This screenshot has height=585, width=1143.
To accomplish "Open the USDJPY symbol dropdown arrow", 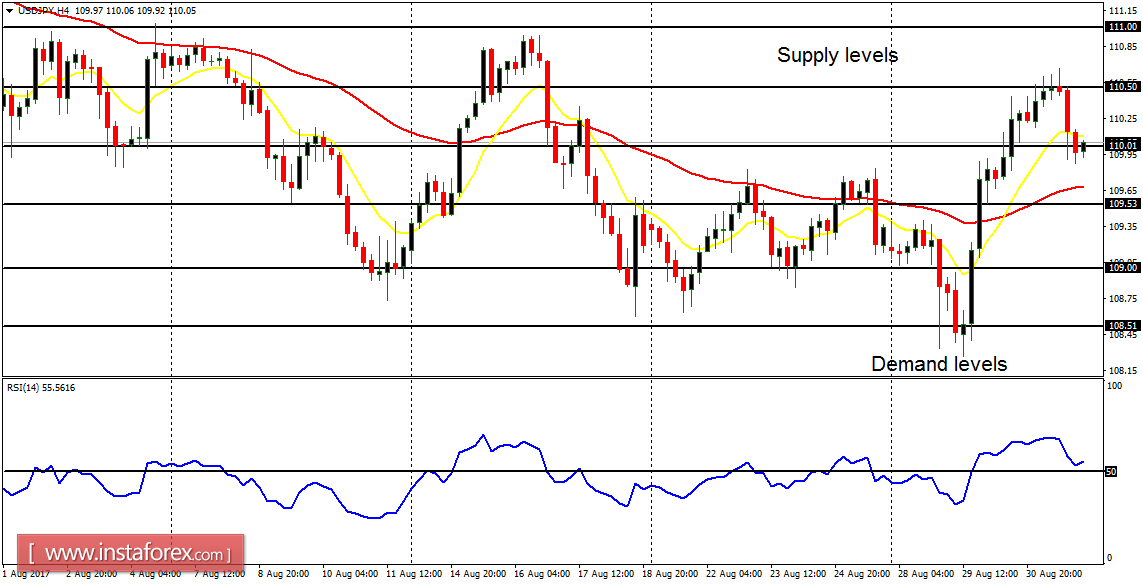I will (9, 10).
